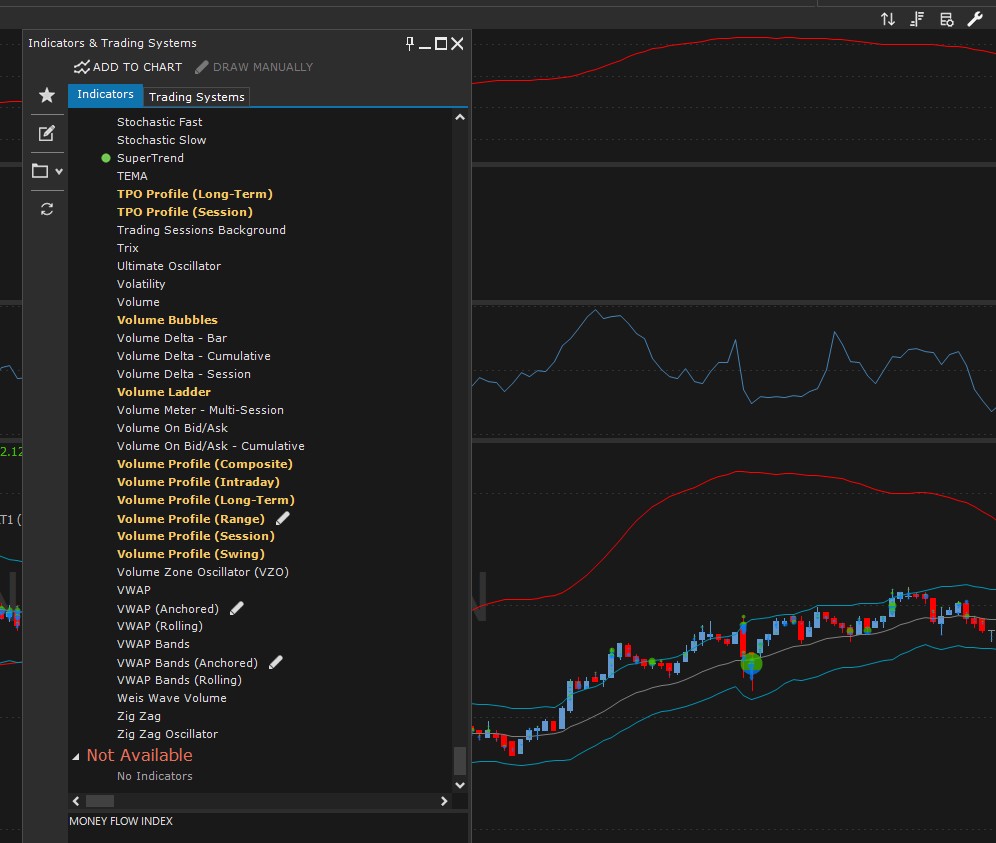996x843 pixels.
Task: Select VWAP Bands (Rolling)
Action: click(179, 680)
